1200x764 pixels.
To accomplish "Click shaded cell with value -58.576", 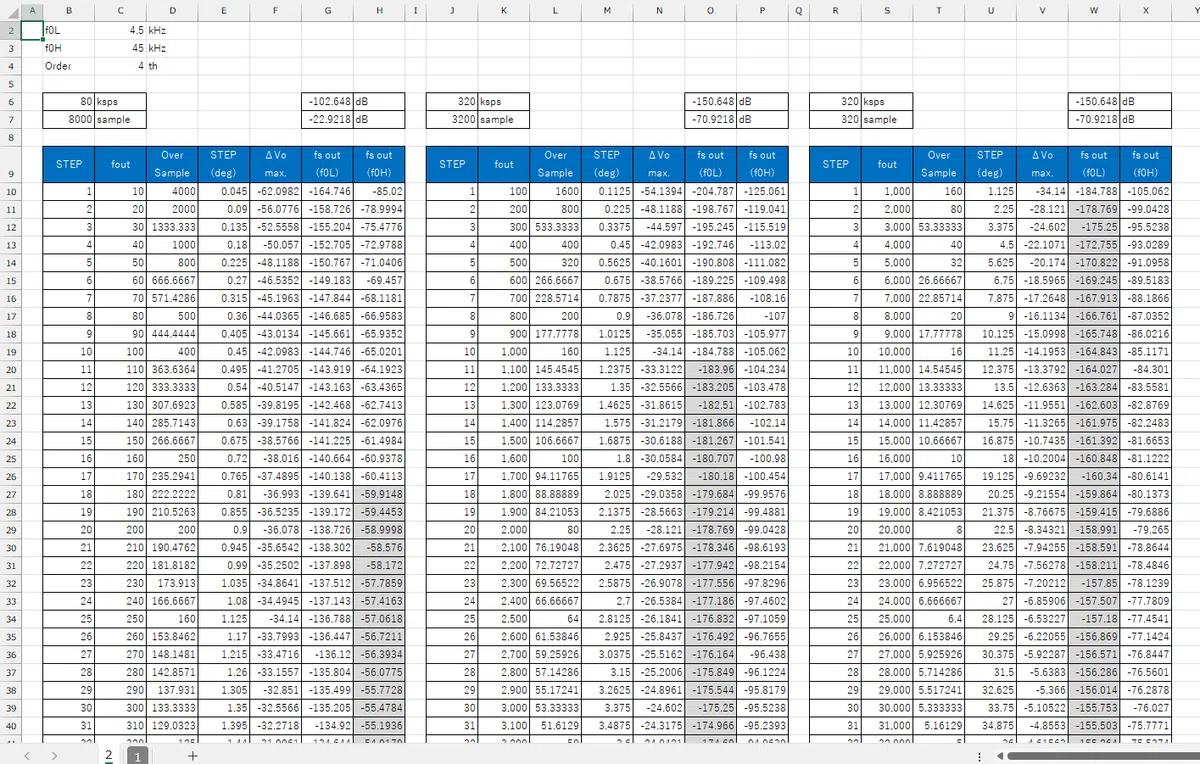I will coord(381,547).
